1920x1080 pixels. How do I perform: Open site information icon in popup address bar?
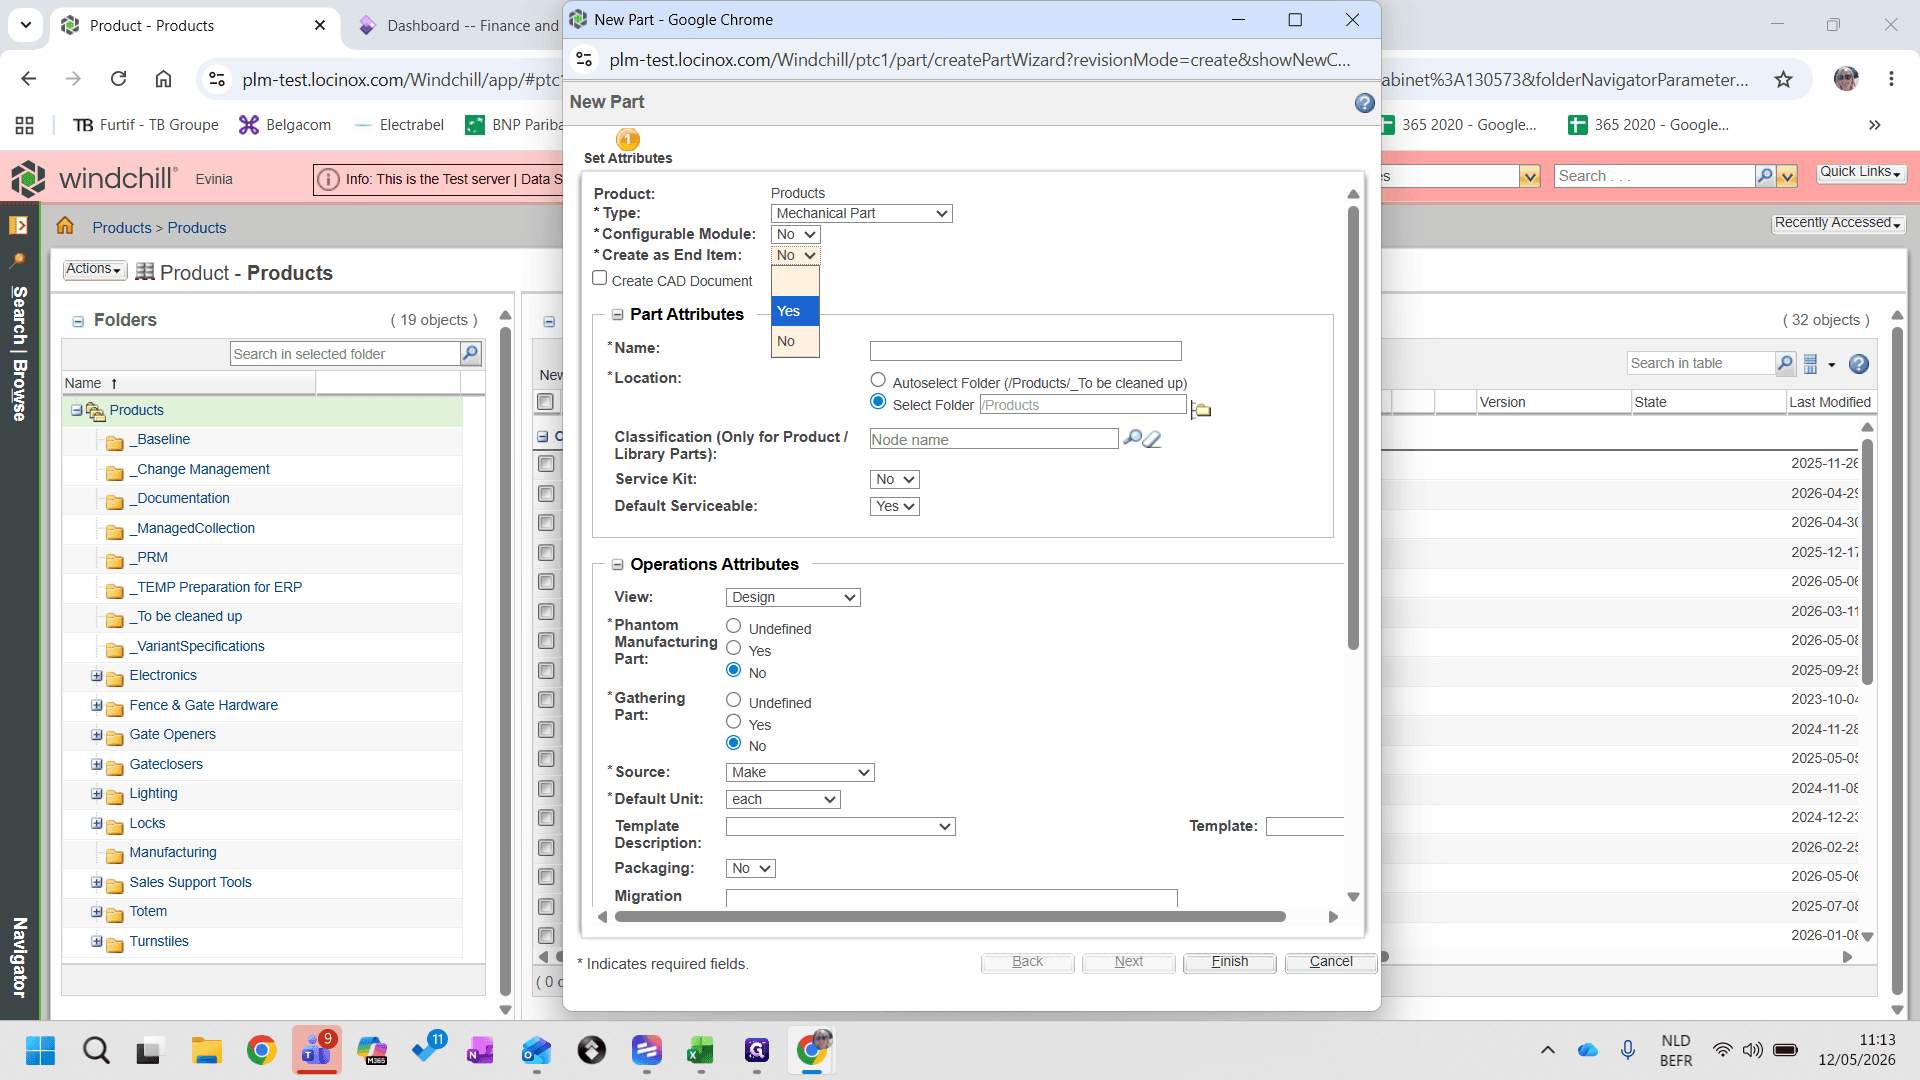(x=585, y=60)
